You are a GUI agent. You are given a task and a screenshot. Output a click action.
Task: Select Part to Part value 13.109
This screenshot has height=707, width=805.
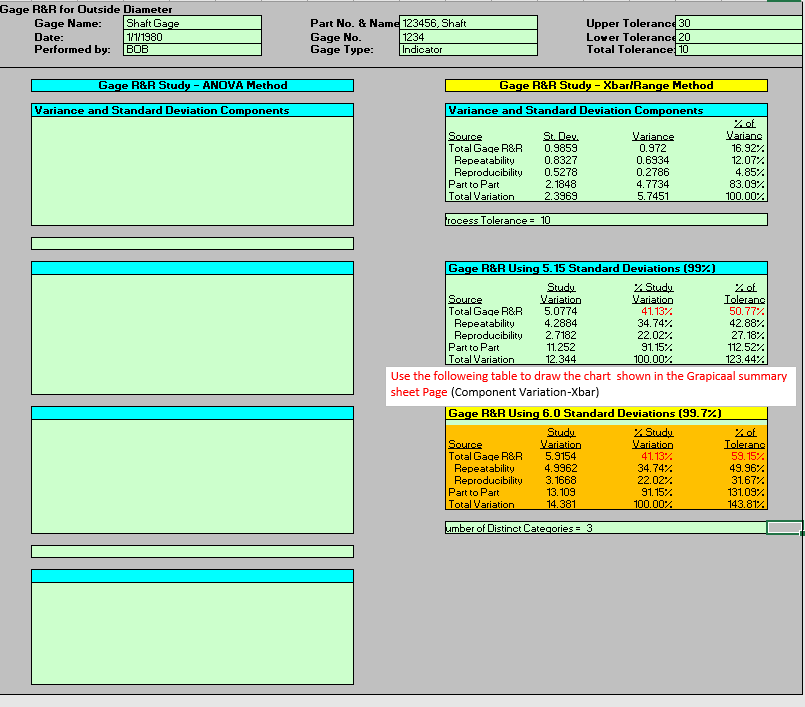561,492
